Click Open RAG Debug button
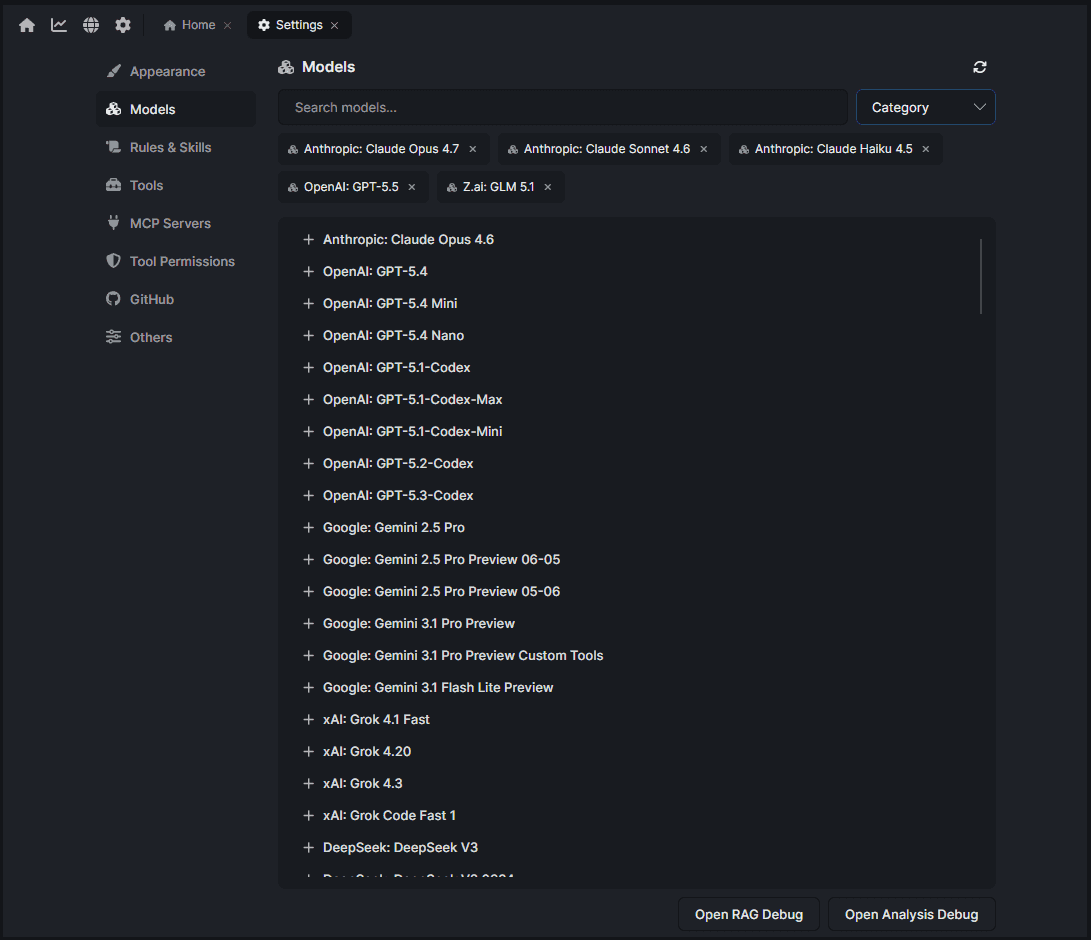 [x=749, y=914]
